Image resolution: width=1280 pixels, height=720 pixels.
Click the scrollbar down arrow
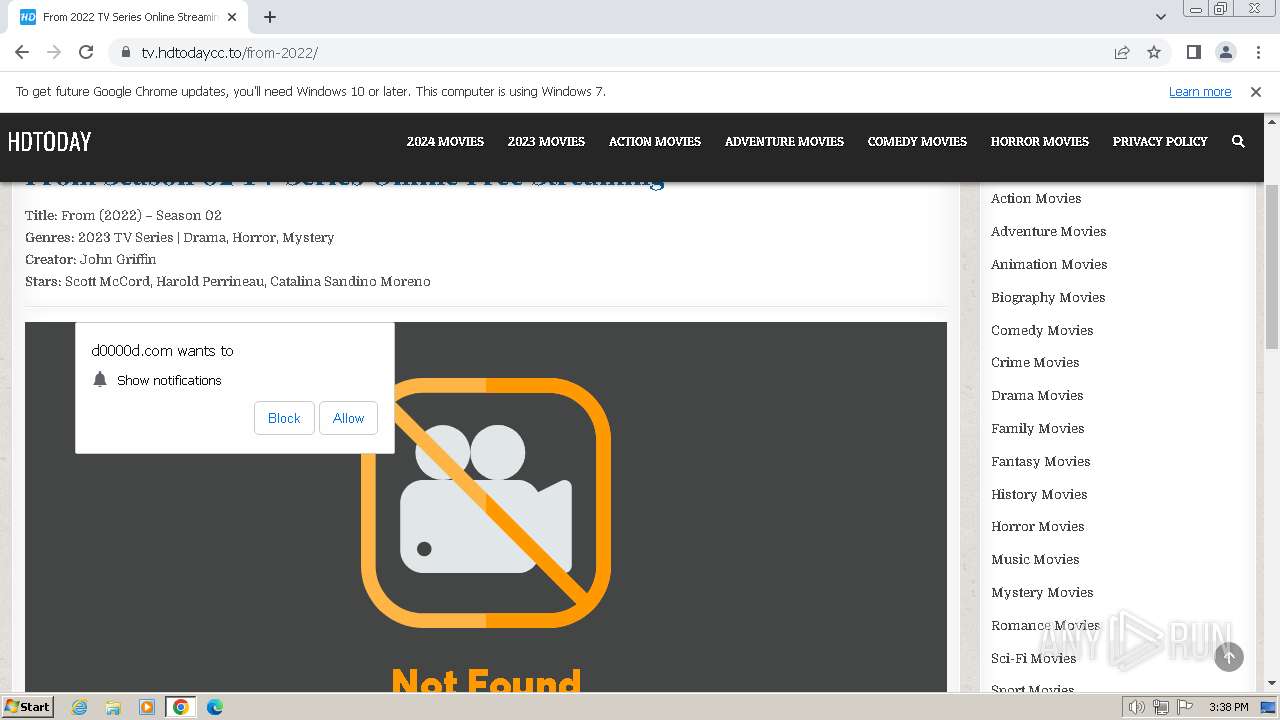coord(1272,683)
